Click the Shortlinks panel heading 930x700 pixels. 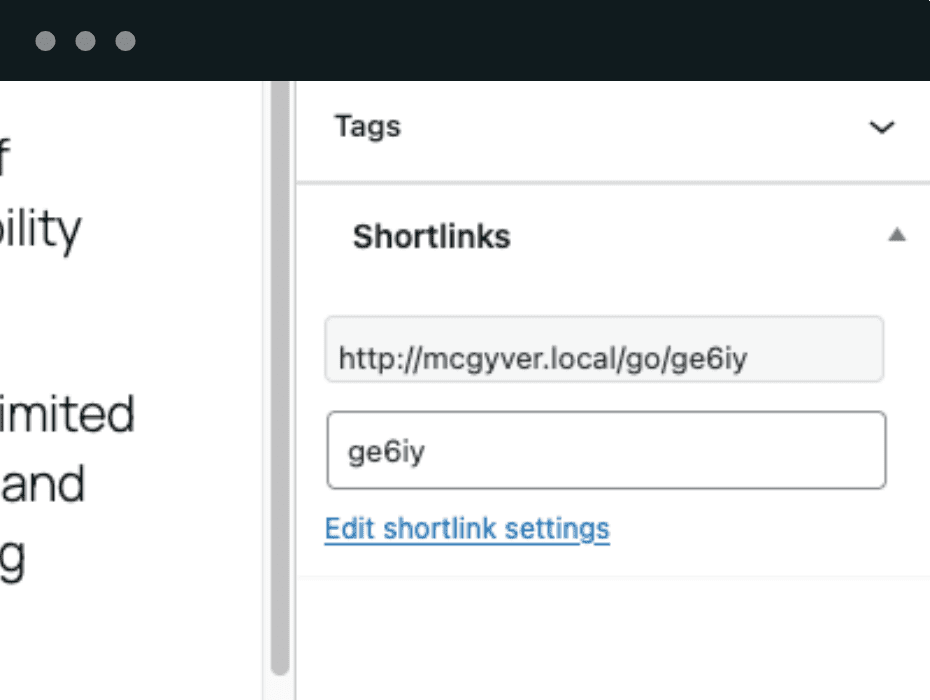pyautogui.click(x=431, y=237)
